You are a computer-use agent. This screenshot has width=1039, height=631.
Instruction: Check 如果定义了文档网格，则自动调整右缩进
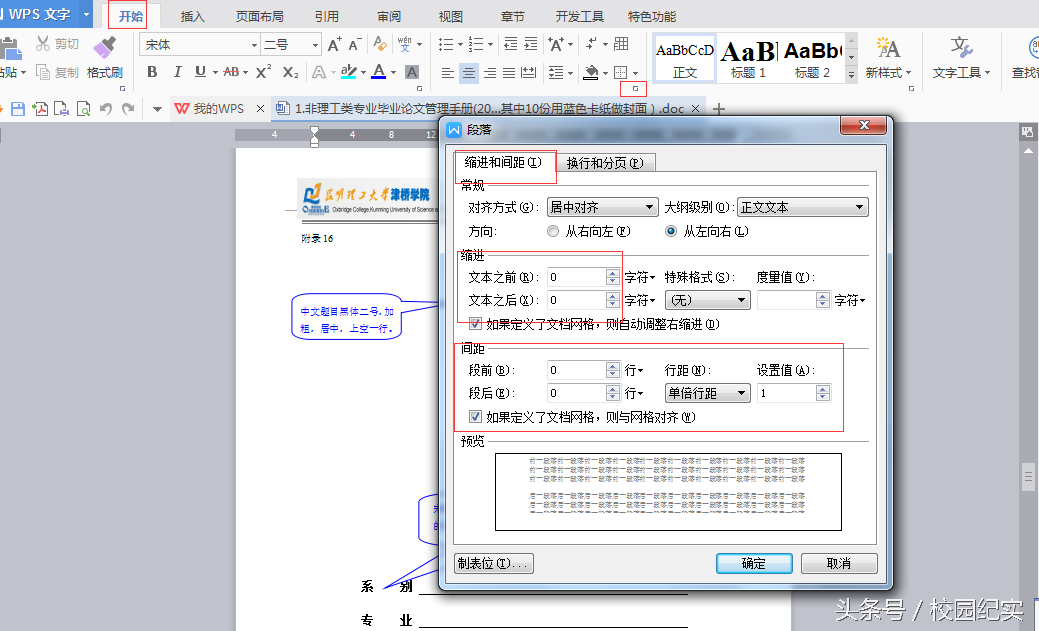click(x=475, y=324)
